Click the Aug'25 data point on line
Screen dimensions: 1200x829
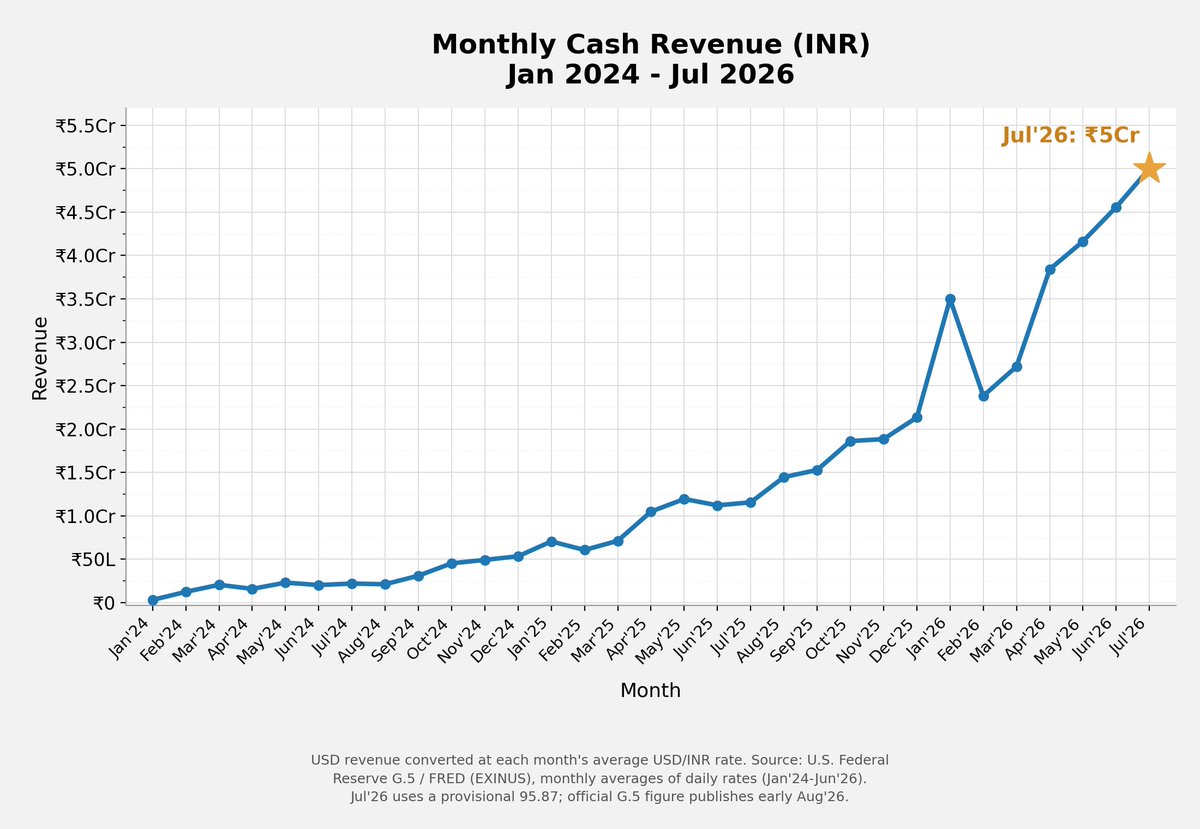tap(784, 477)
